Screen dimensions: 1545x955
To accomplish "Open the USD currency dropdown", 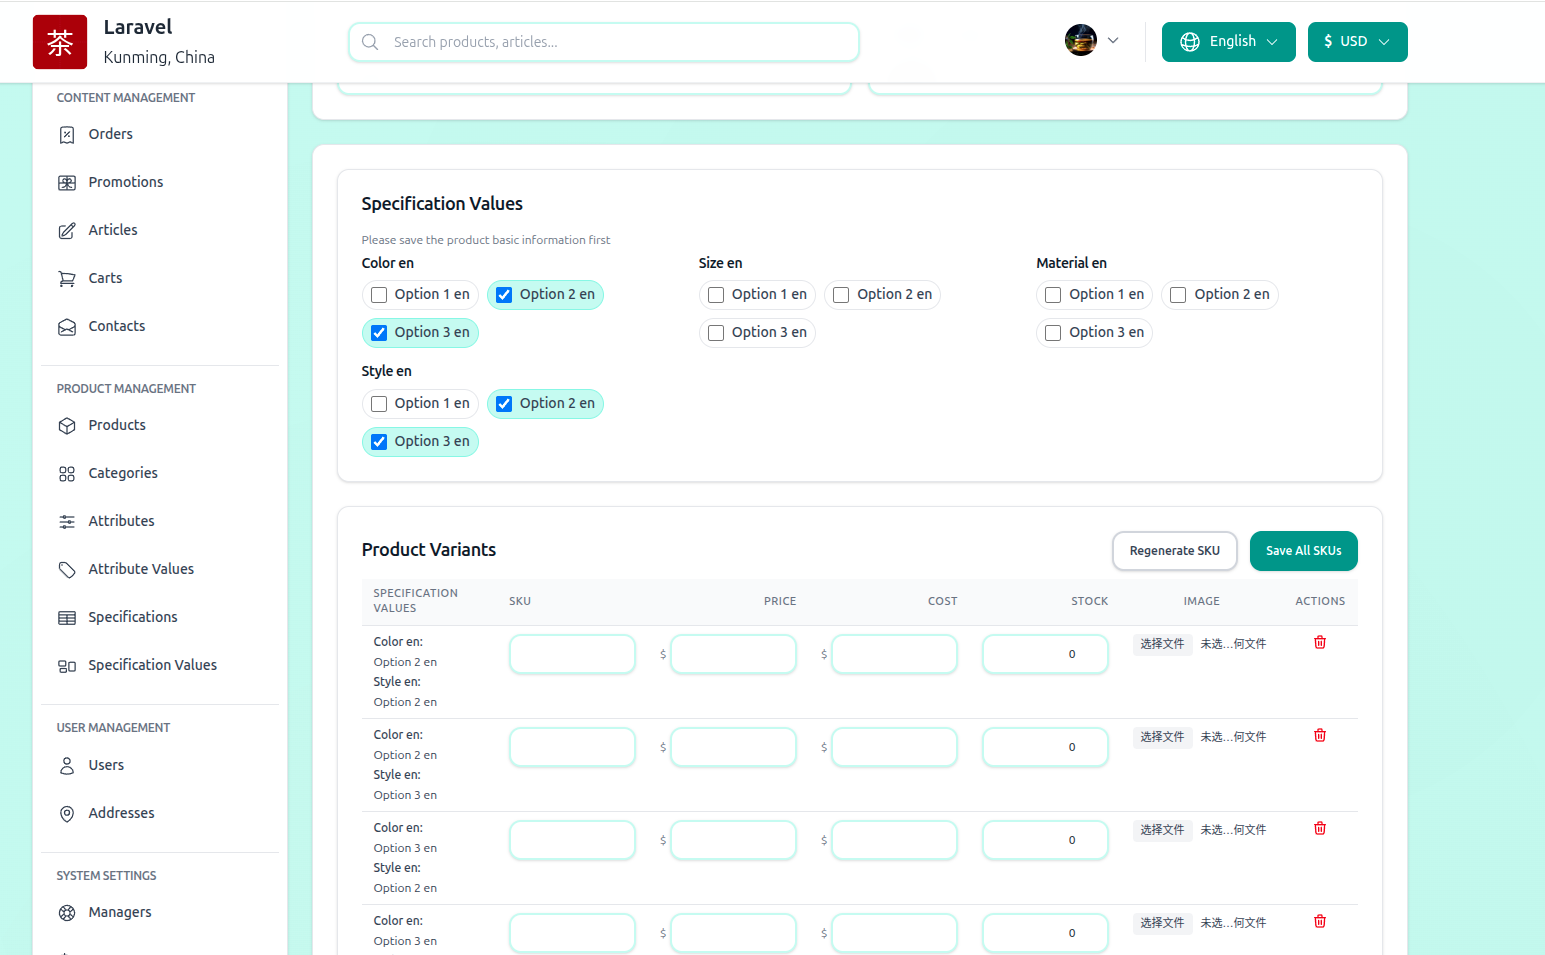I will tap(1357, 42).
